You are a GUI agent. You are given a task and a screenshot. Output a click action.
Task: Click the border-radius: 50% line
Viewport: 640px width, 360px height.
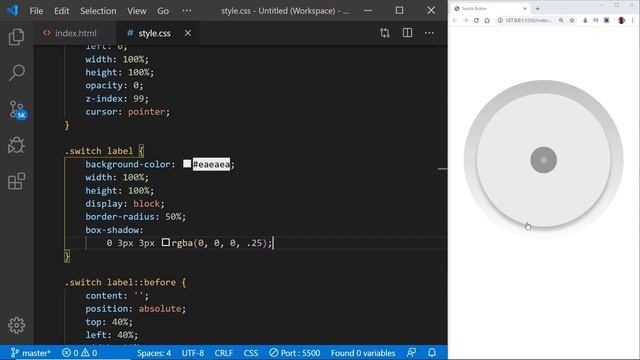pos(136,217)
